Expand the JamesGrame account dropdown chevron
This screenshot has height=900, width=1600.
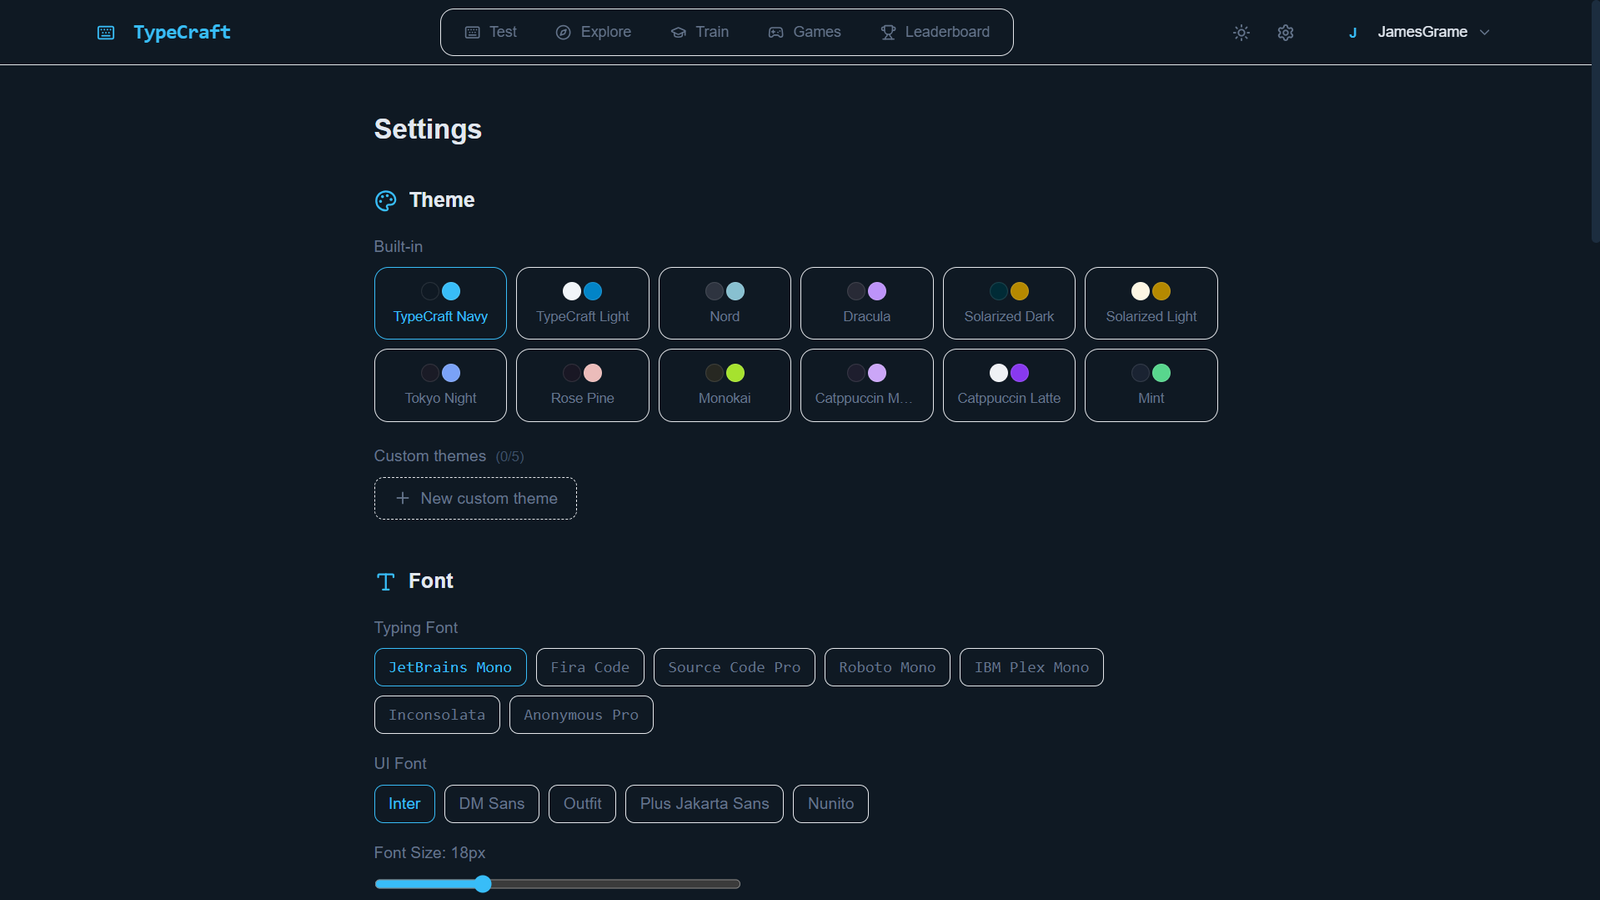[x=1485, y=33]
